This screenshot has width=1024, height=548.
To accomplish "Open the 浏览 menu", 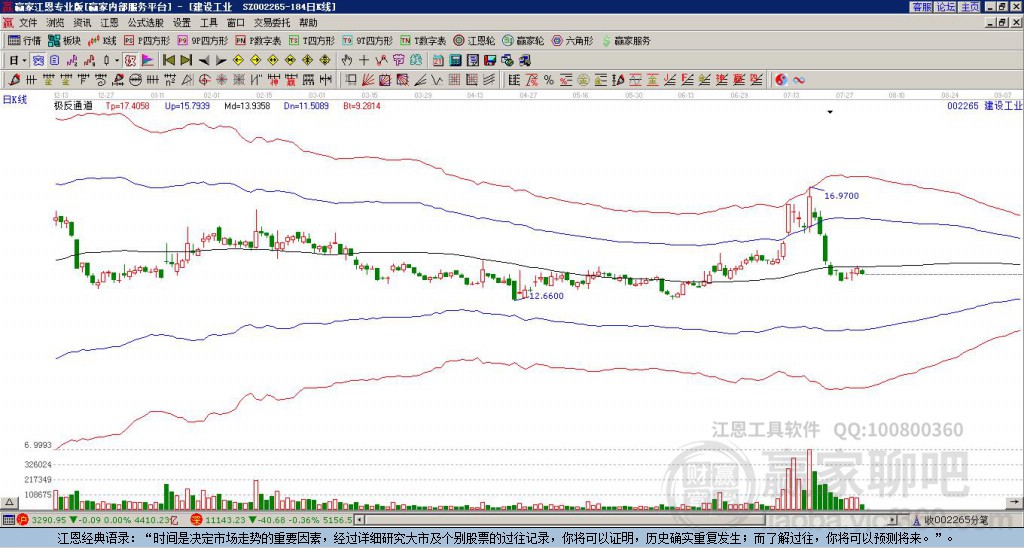I will point(56,23).
